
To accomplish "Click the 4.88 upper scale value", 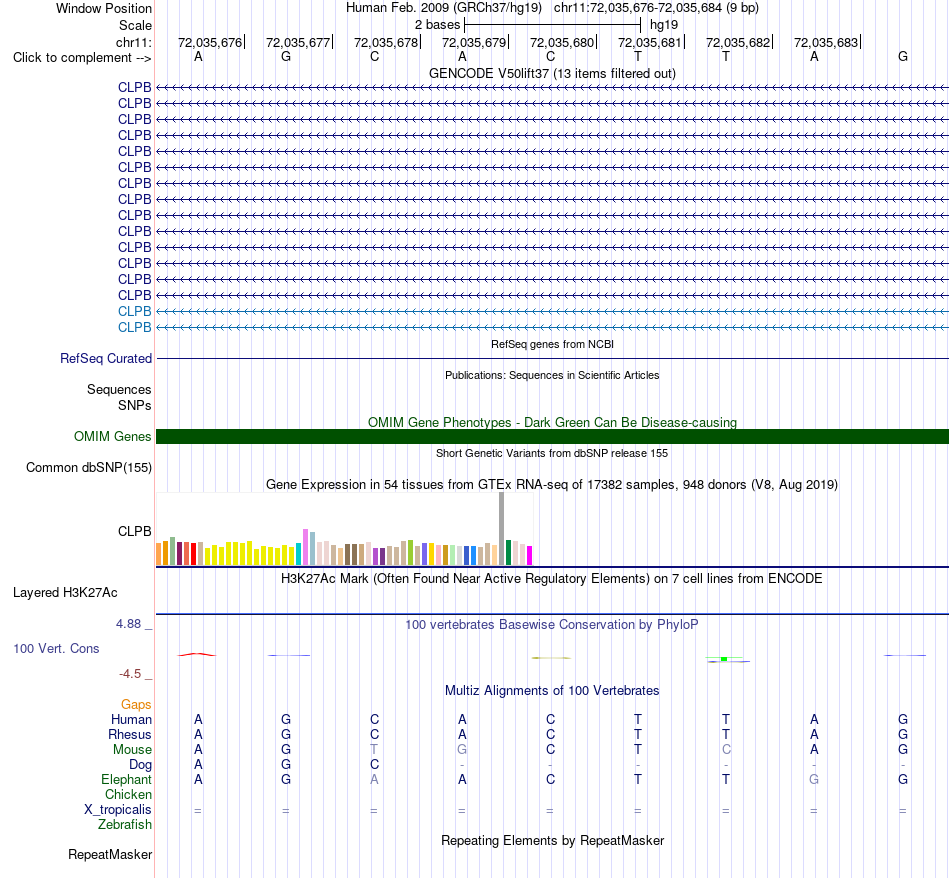I will tap(128, 624).
